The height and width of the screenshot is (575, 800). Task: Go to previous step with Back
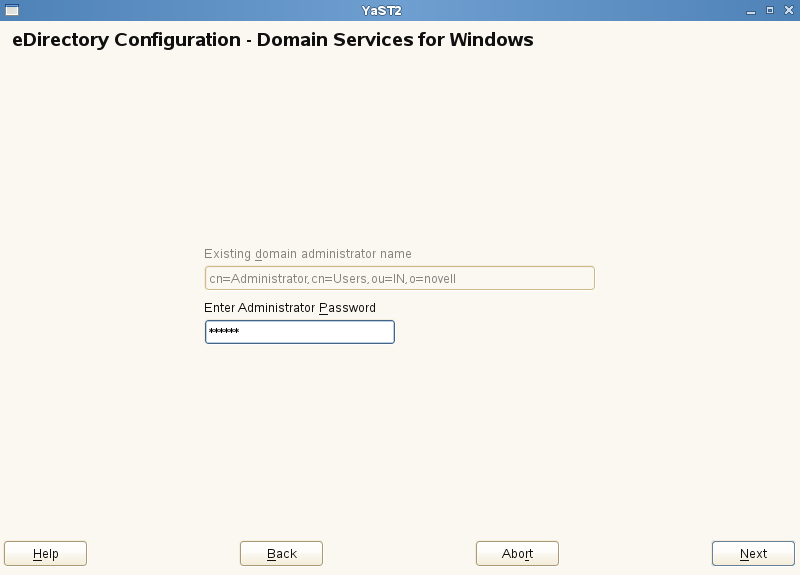click(281, 553)
